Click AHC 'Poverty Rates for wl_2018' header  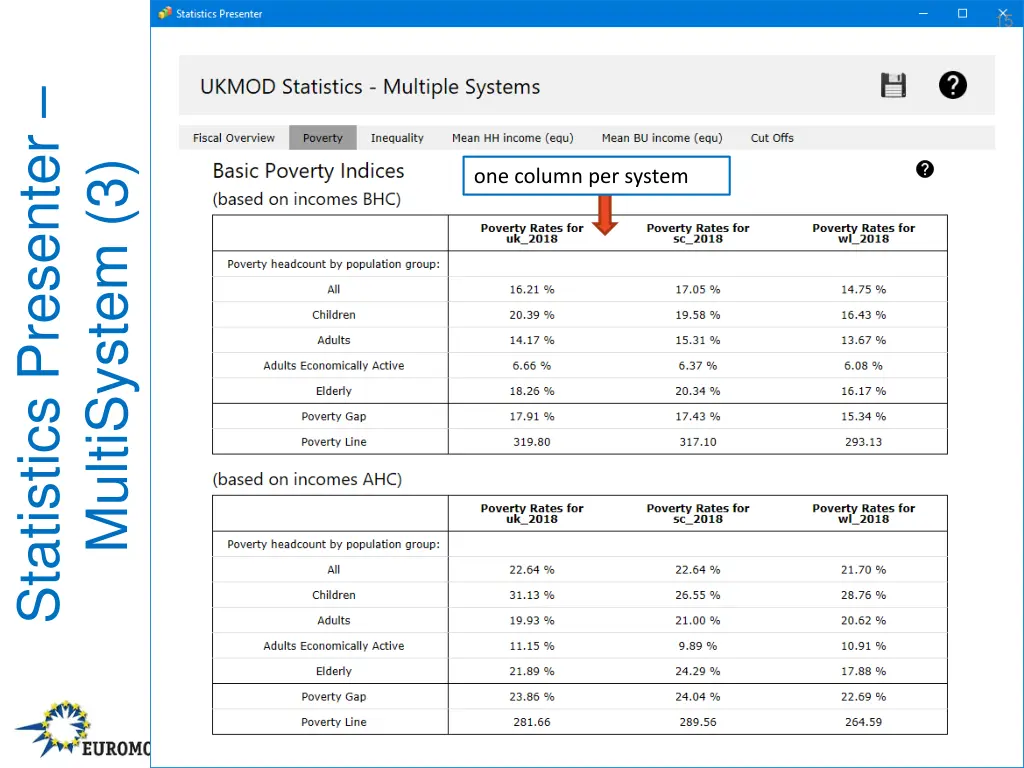coord(863,513)
